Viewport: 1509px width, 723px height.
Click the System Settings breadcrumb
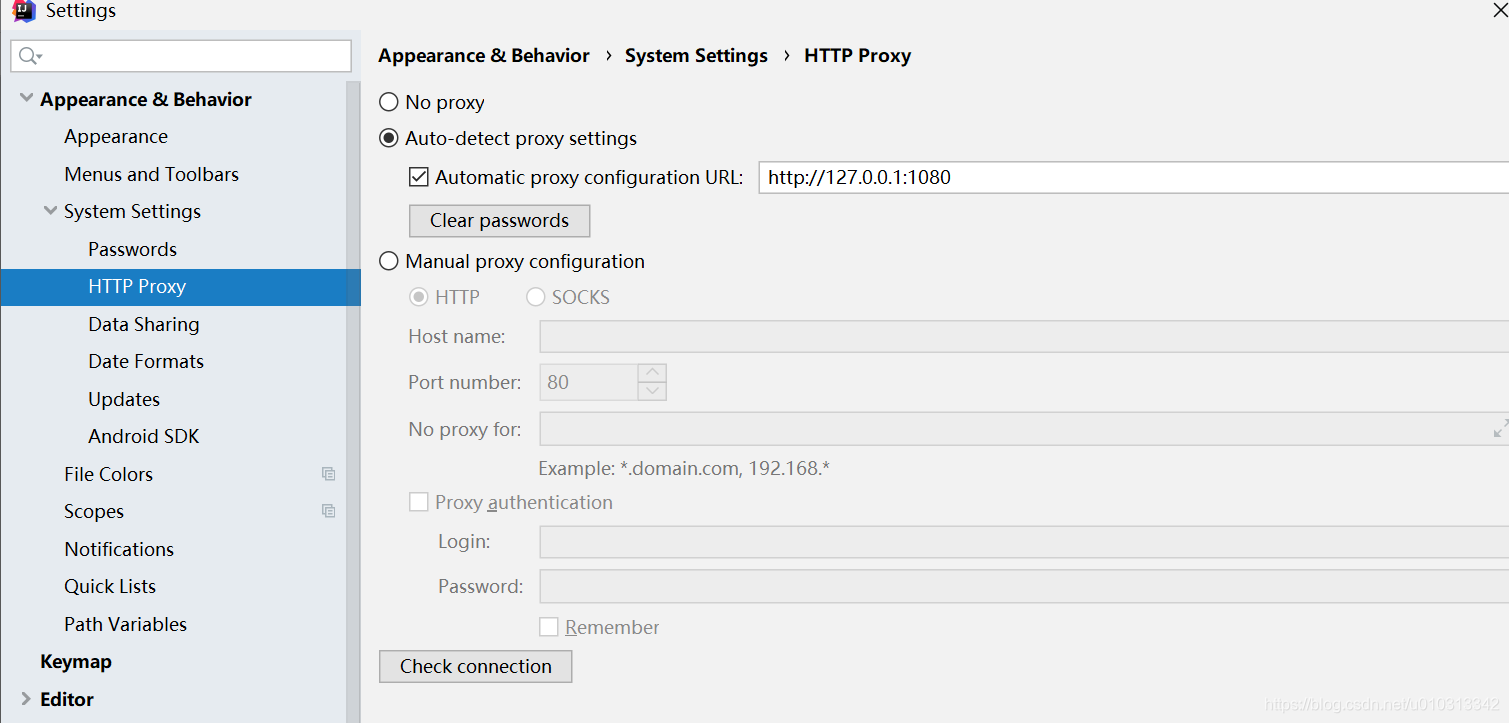(x=696, y=55)
